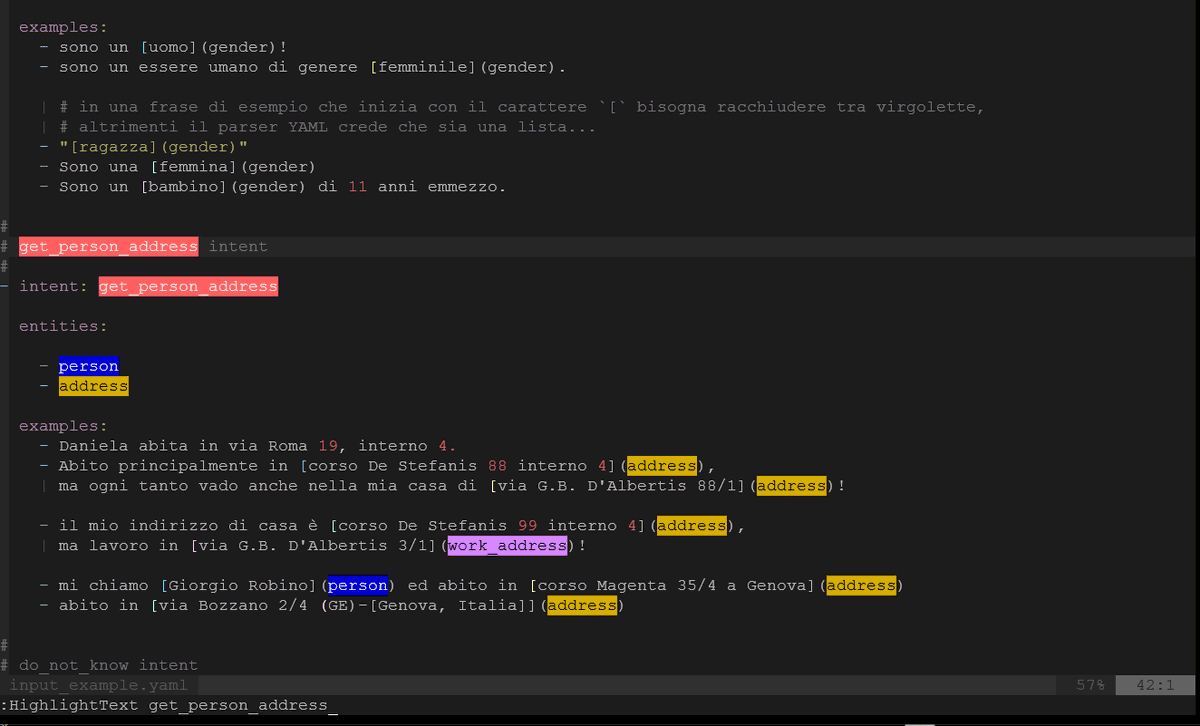Click the phrase 'ma ogni tanto vado anche'

click(178, 486)
